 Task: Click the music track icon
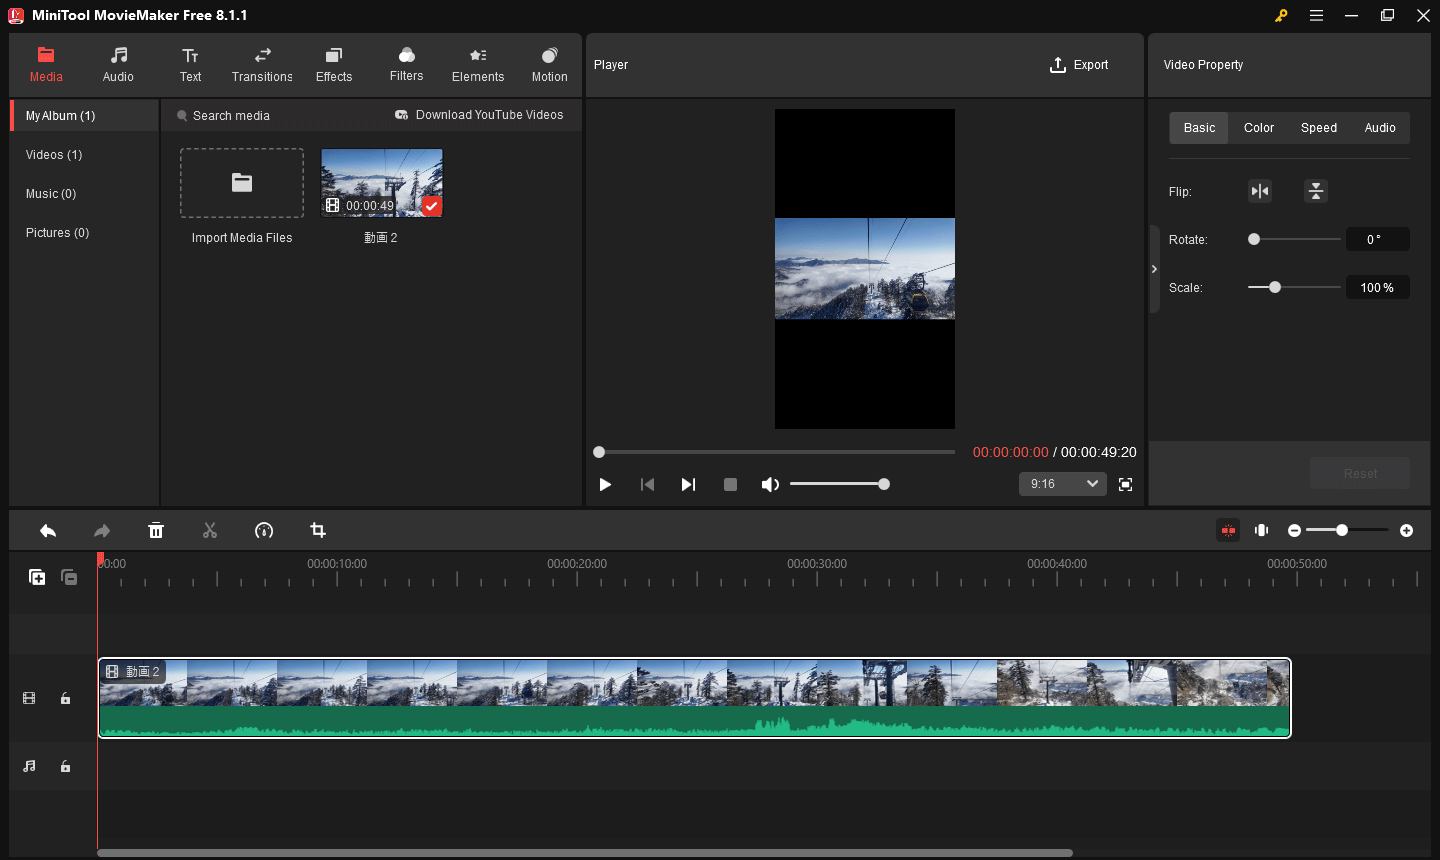click(x=29, y=766)
